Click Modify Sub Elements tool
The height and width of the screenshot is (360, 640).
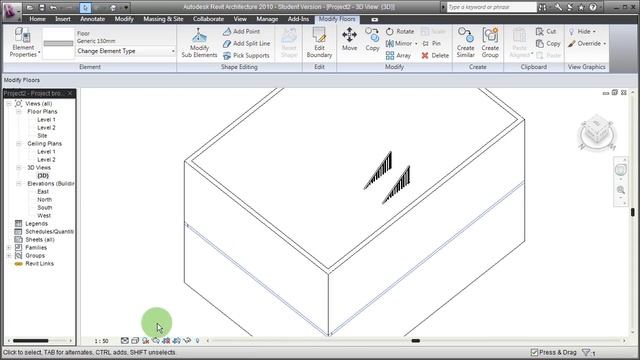tap(199, 43)
